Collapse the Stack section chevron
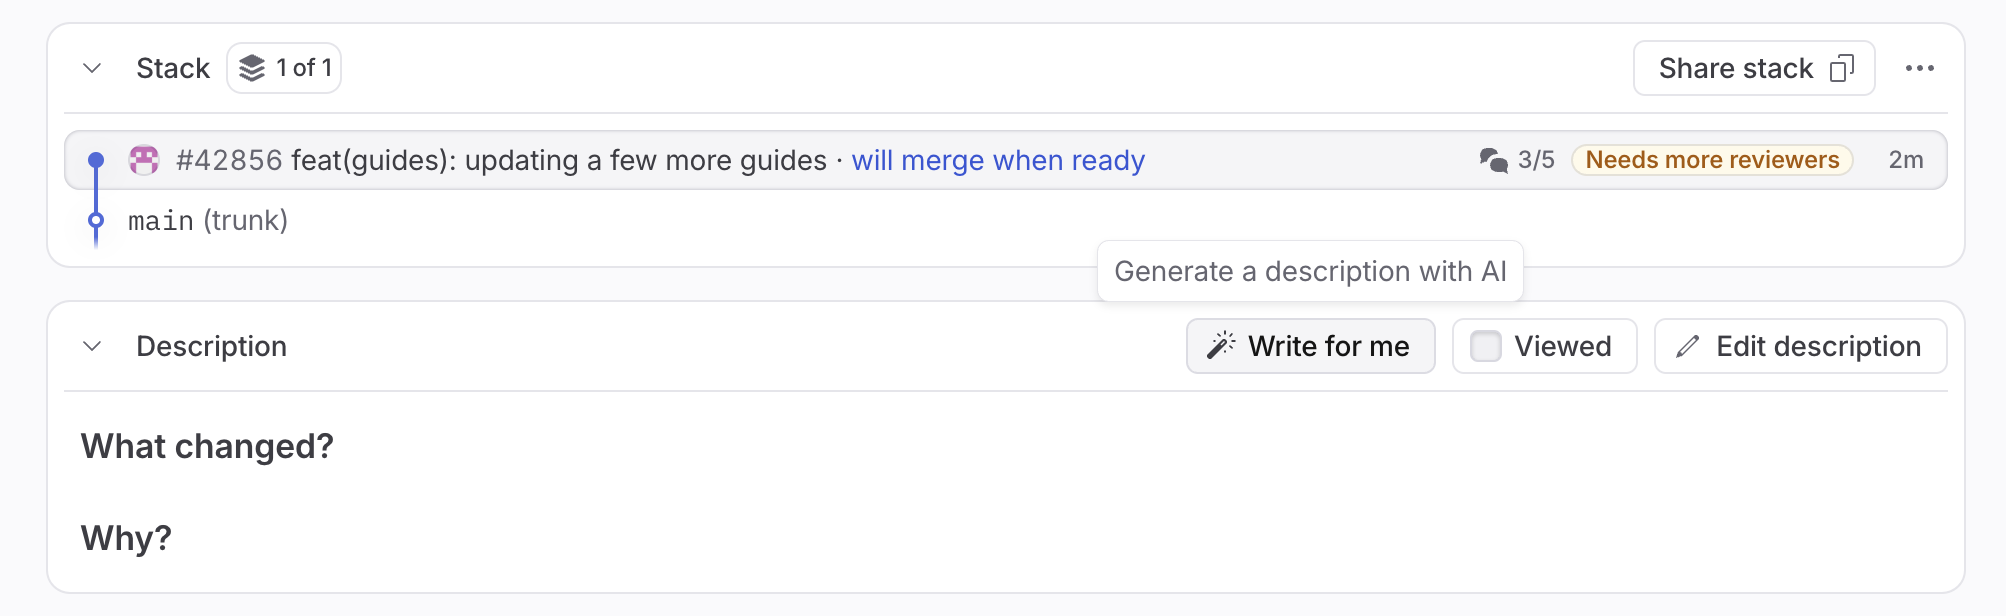The image size is (2006, 616). tap(91, 68)
